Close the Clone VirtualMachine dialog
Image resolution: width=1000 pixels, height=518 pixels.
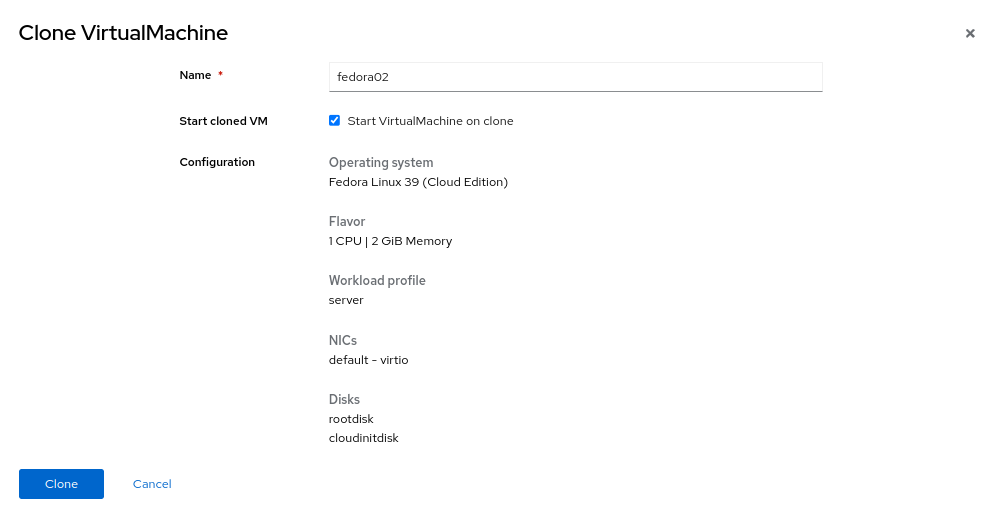(x=969, y=33)
